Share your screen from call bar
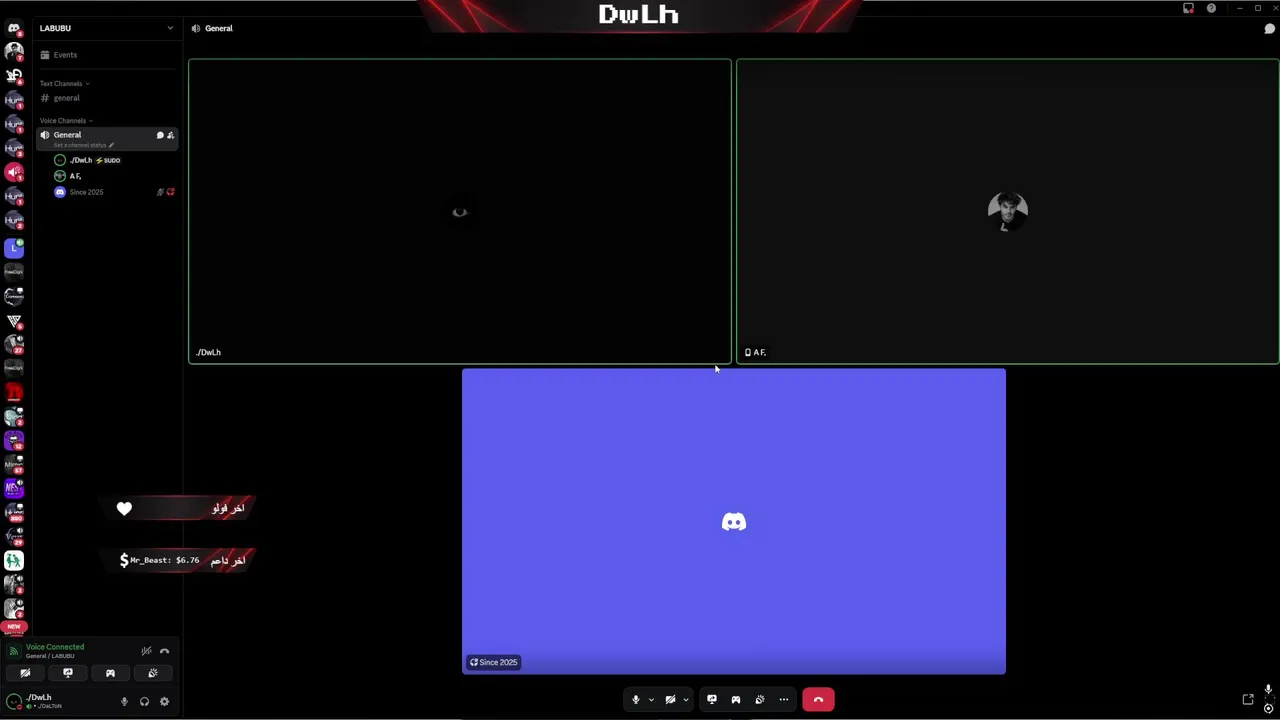The image size is (1280, 720). click(x=712, y=700)
